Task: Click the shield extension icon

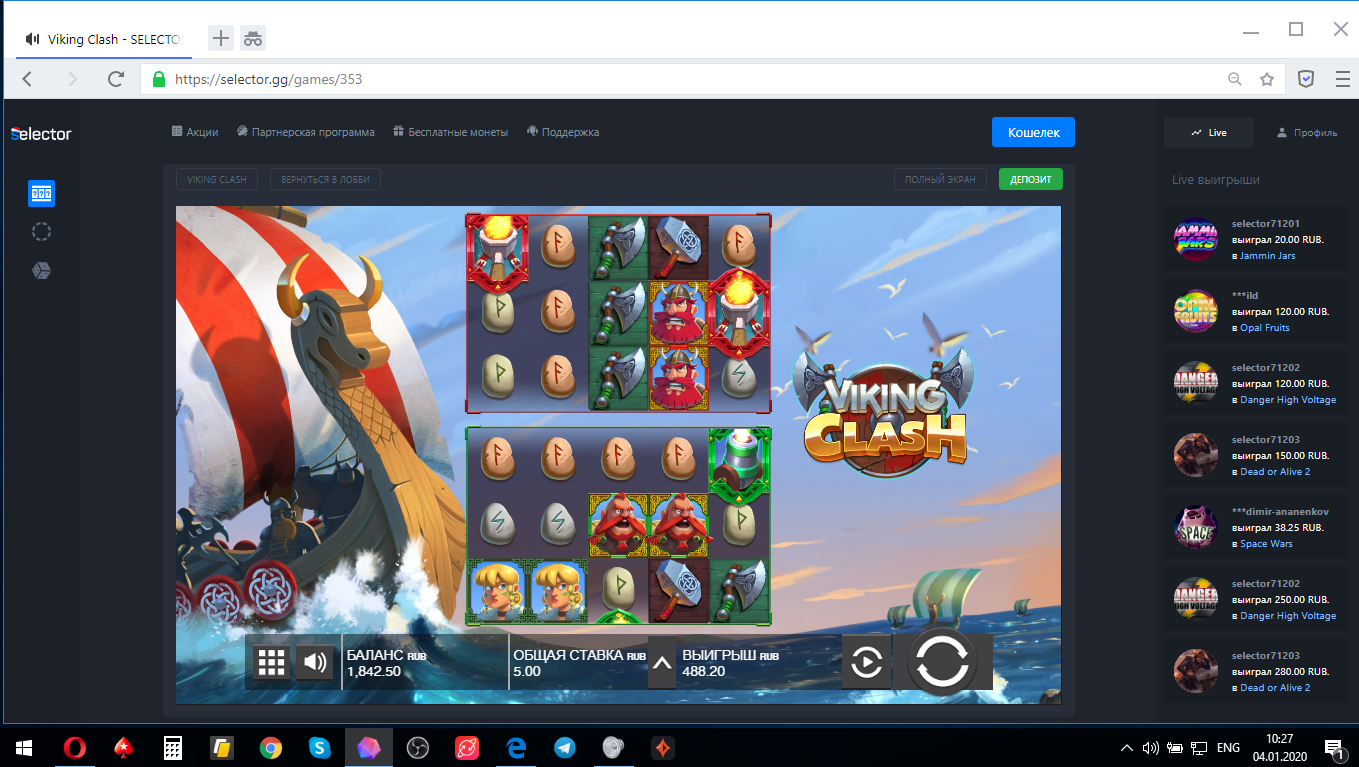Action: pos(1306,79)
